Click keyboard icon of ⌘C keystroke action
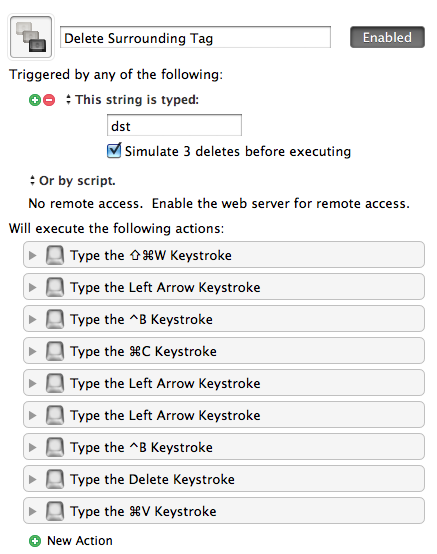The height and width of the screenshot is (554, 437). [x=55, y=351]
